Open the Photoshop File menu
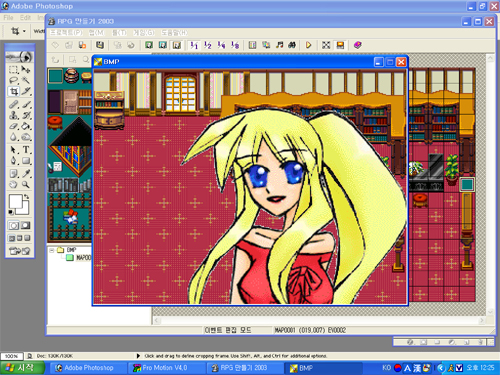The width and height of the screenshot is (500, 375). [8, 18]
